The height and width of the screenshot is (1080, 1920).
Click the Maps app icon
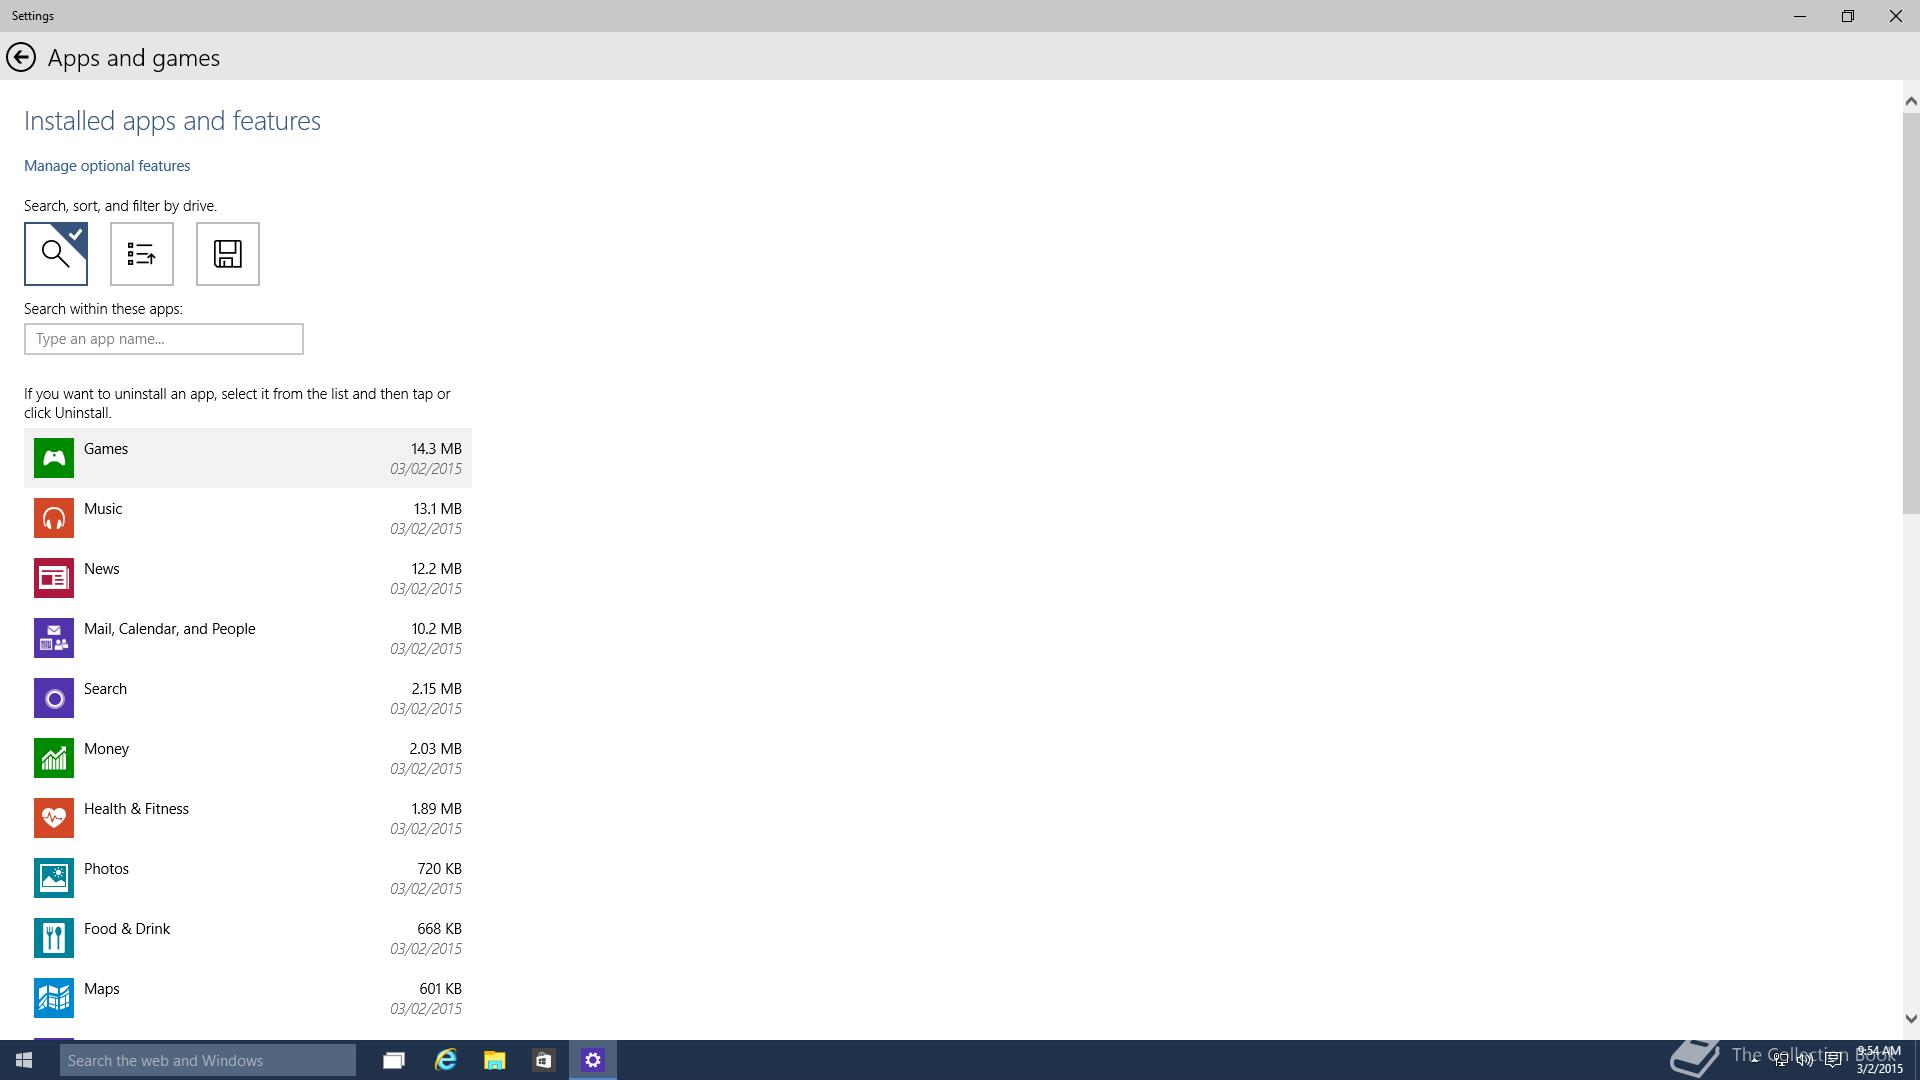click(x=54, y=998)
